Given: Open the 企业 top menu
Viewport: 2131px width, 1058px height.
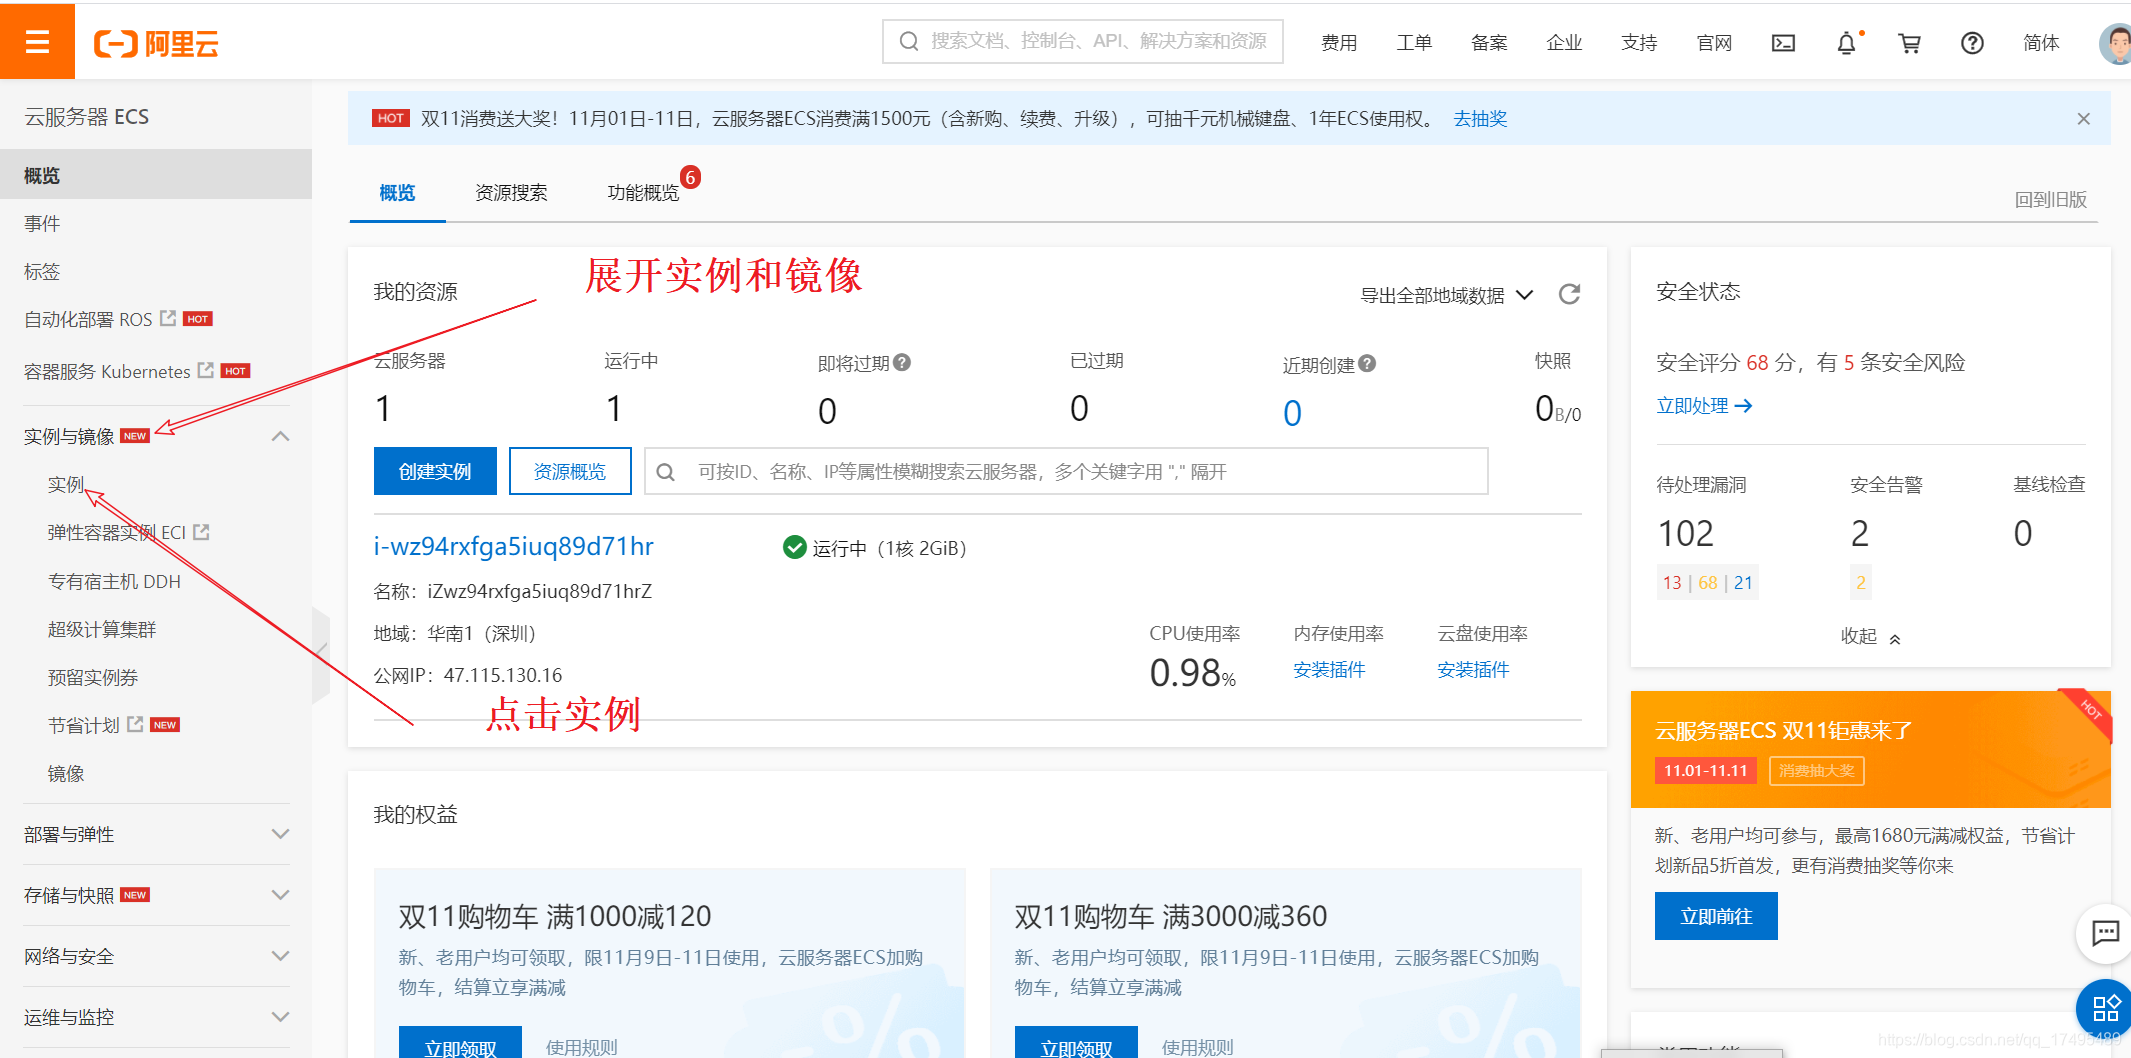Looking at the screenshot, I should pos(1564,43).
